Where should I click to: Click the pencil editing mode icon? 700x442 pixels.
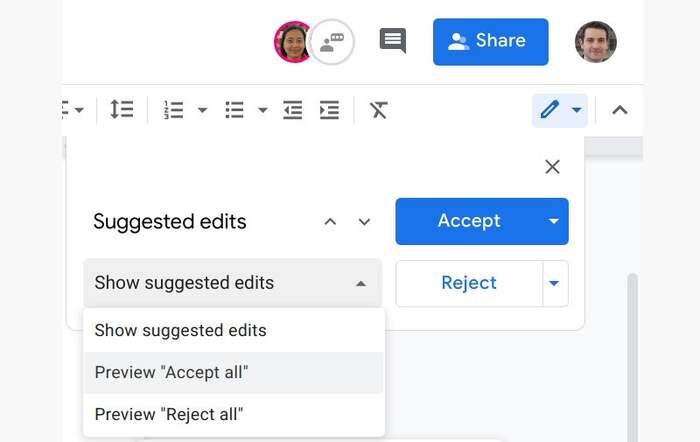549,110
